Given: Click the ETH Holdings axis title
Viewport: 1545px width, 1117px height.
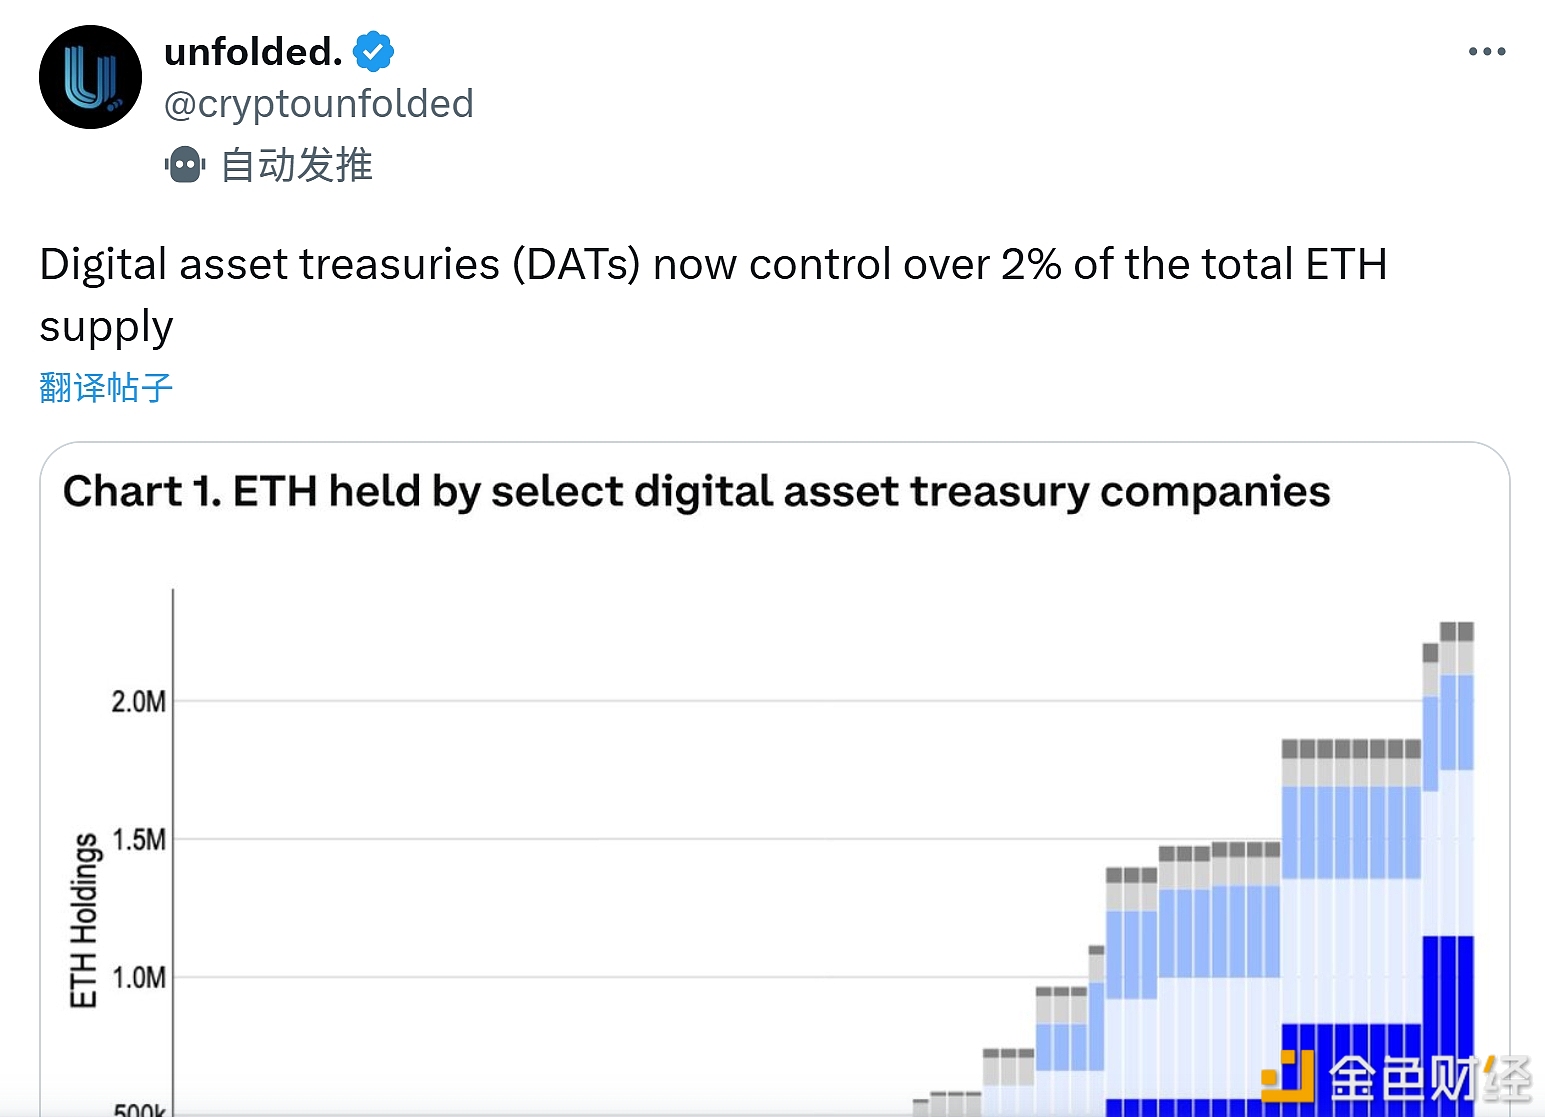Looking at the screenshot, I should (x=84, y=920).
